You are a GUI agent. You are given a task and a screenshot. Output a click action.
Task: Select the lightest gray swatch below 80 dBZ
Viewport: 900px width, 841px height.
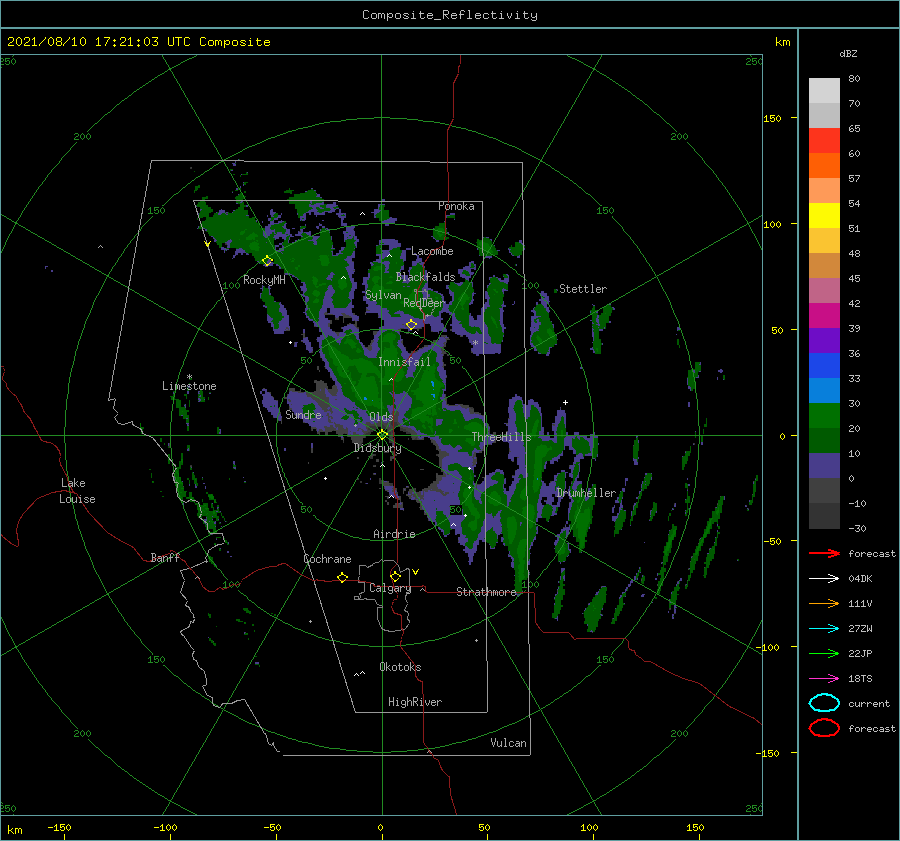point(824,91)
